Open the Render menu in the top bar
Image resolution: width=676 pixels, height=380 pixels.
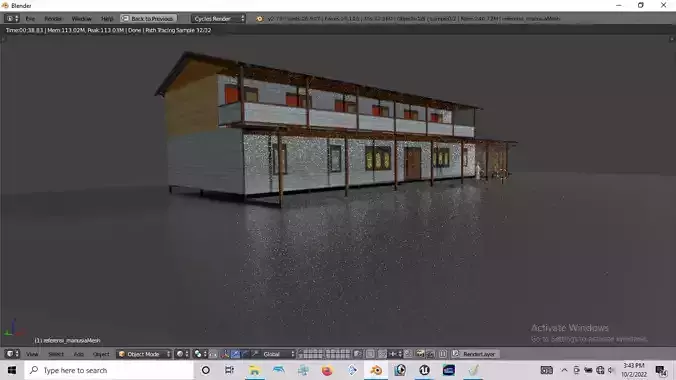click(x=53, y=19)
